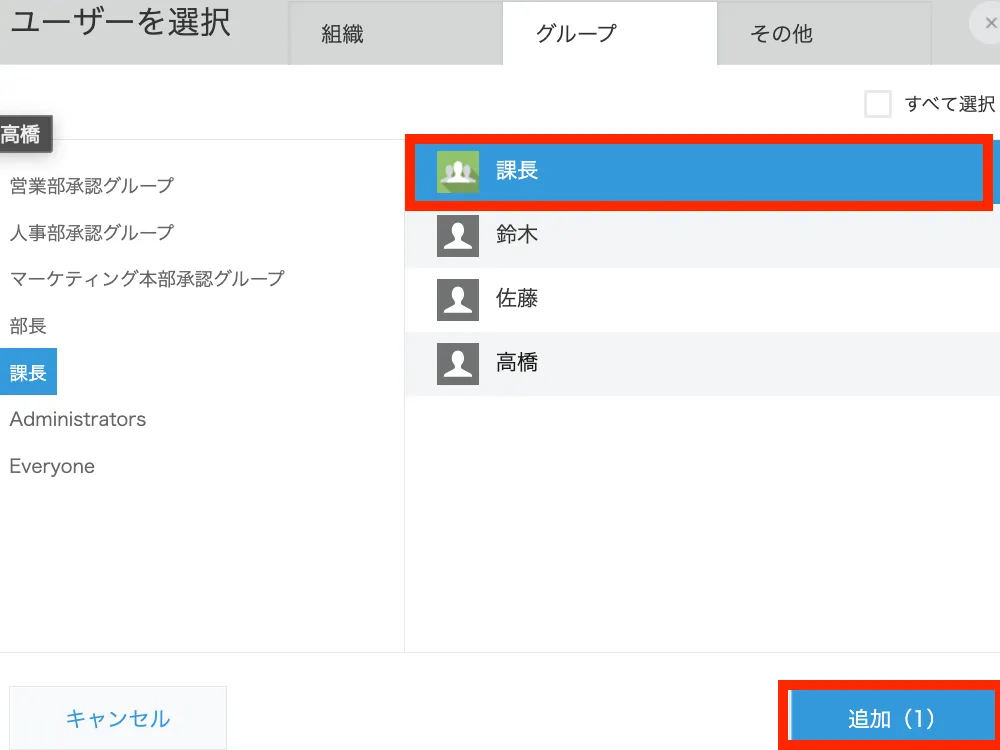Select the 鈴木 name in the member list
This screenshot has width=1000, height=750.
[x=517, y=236]
